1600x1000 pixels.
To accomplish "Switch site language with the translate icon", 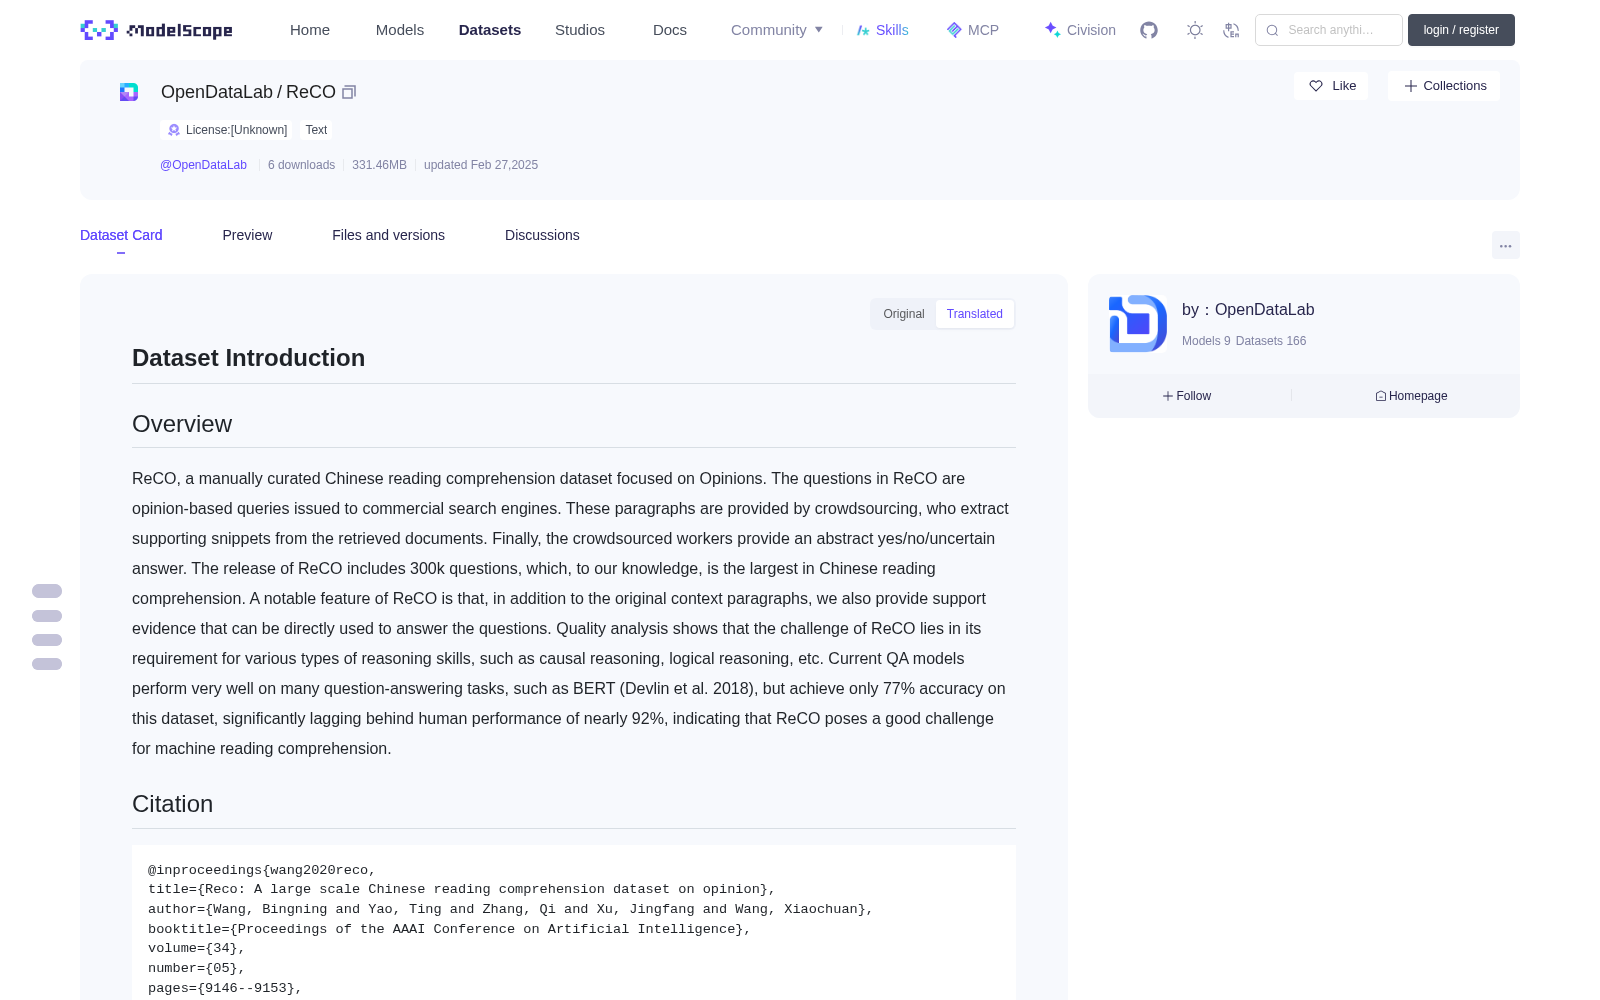I will (1232, 30).
